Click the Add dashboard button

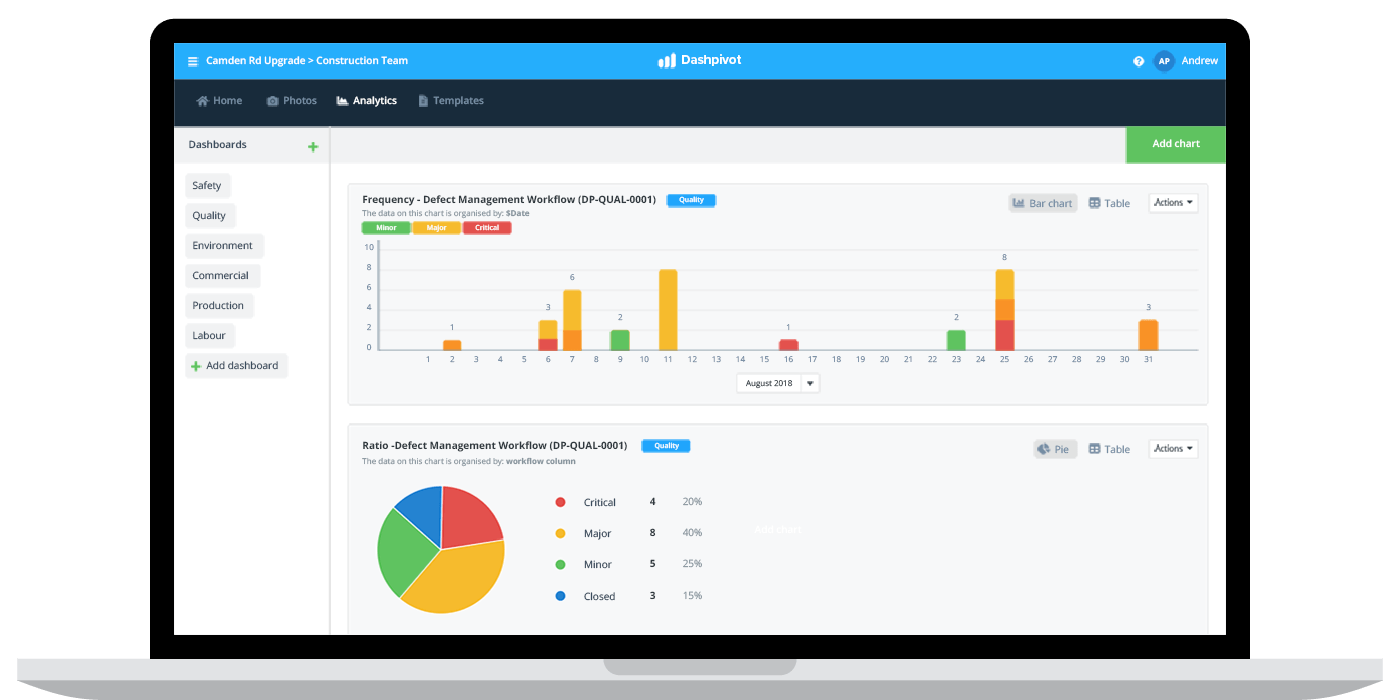click(x=236, y=366)
